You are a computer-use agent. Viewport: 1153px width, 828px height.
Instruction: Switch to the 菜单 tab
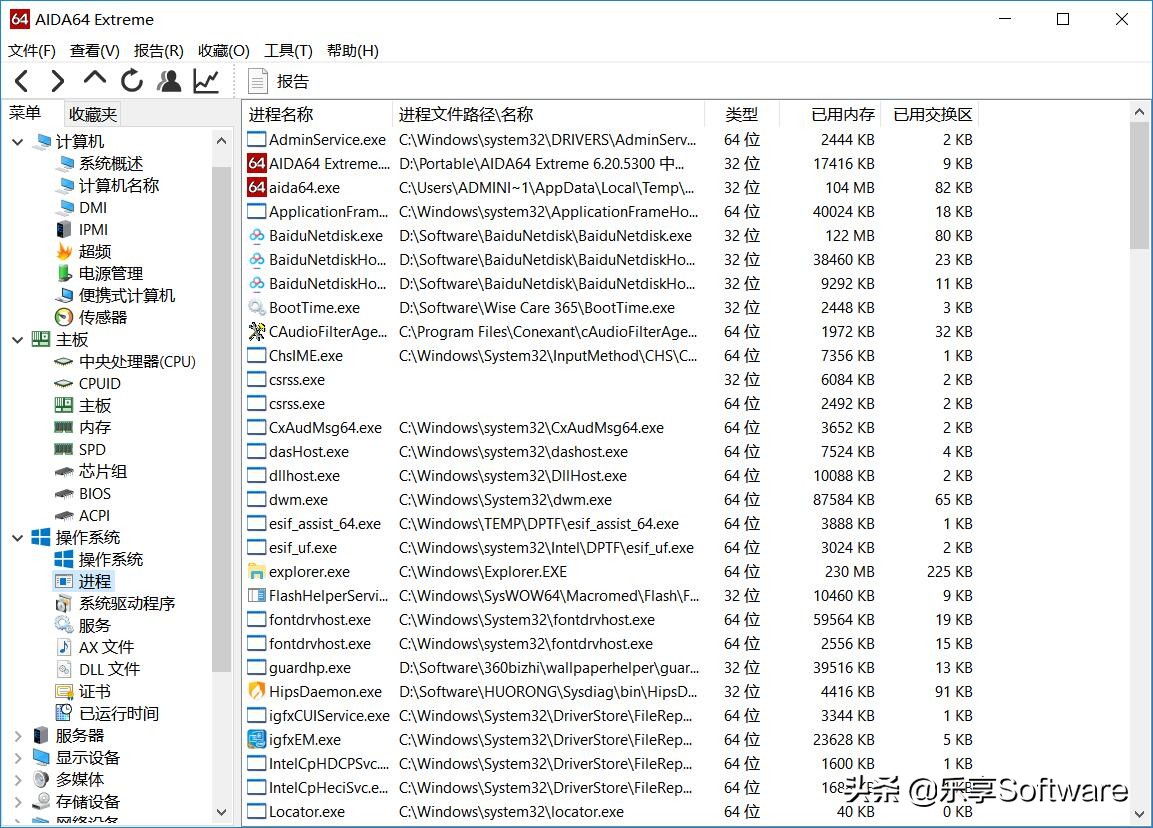25,113
